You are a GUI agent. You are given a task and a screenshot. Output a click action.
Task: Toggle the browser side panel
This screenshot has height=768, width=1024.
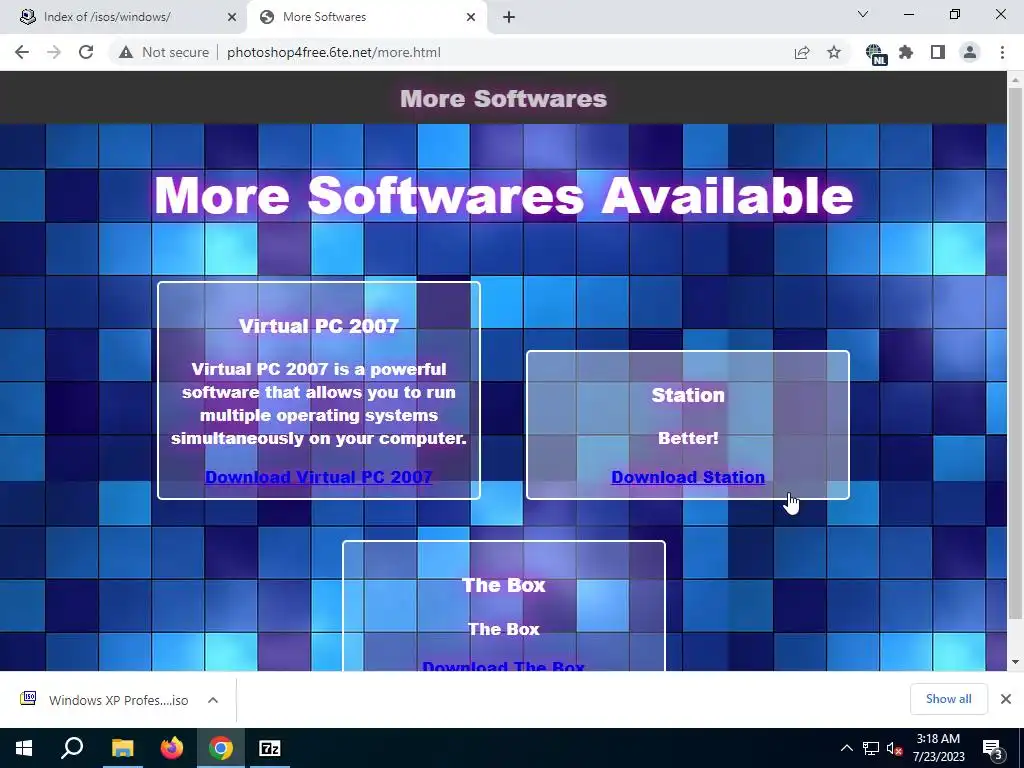tap(938, 52)
